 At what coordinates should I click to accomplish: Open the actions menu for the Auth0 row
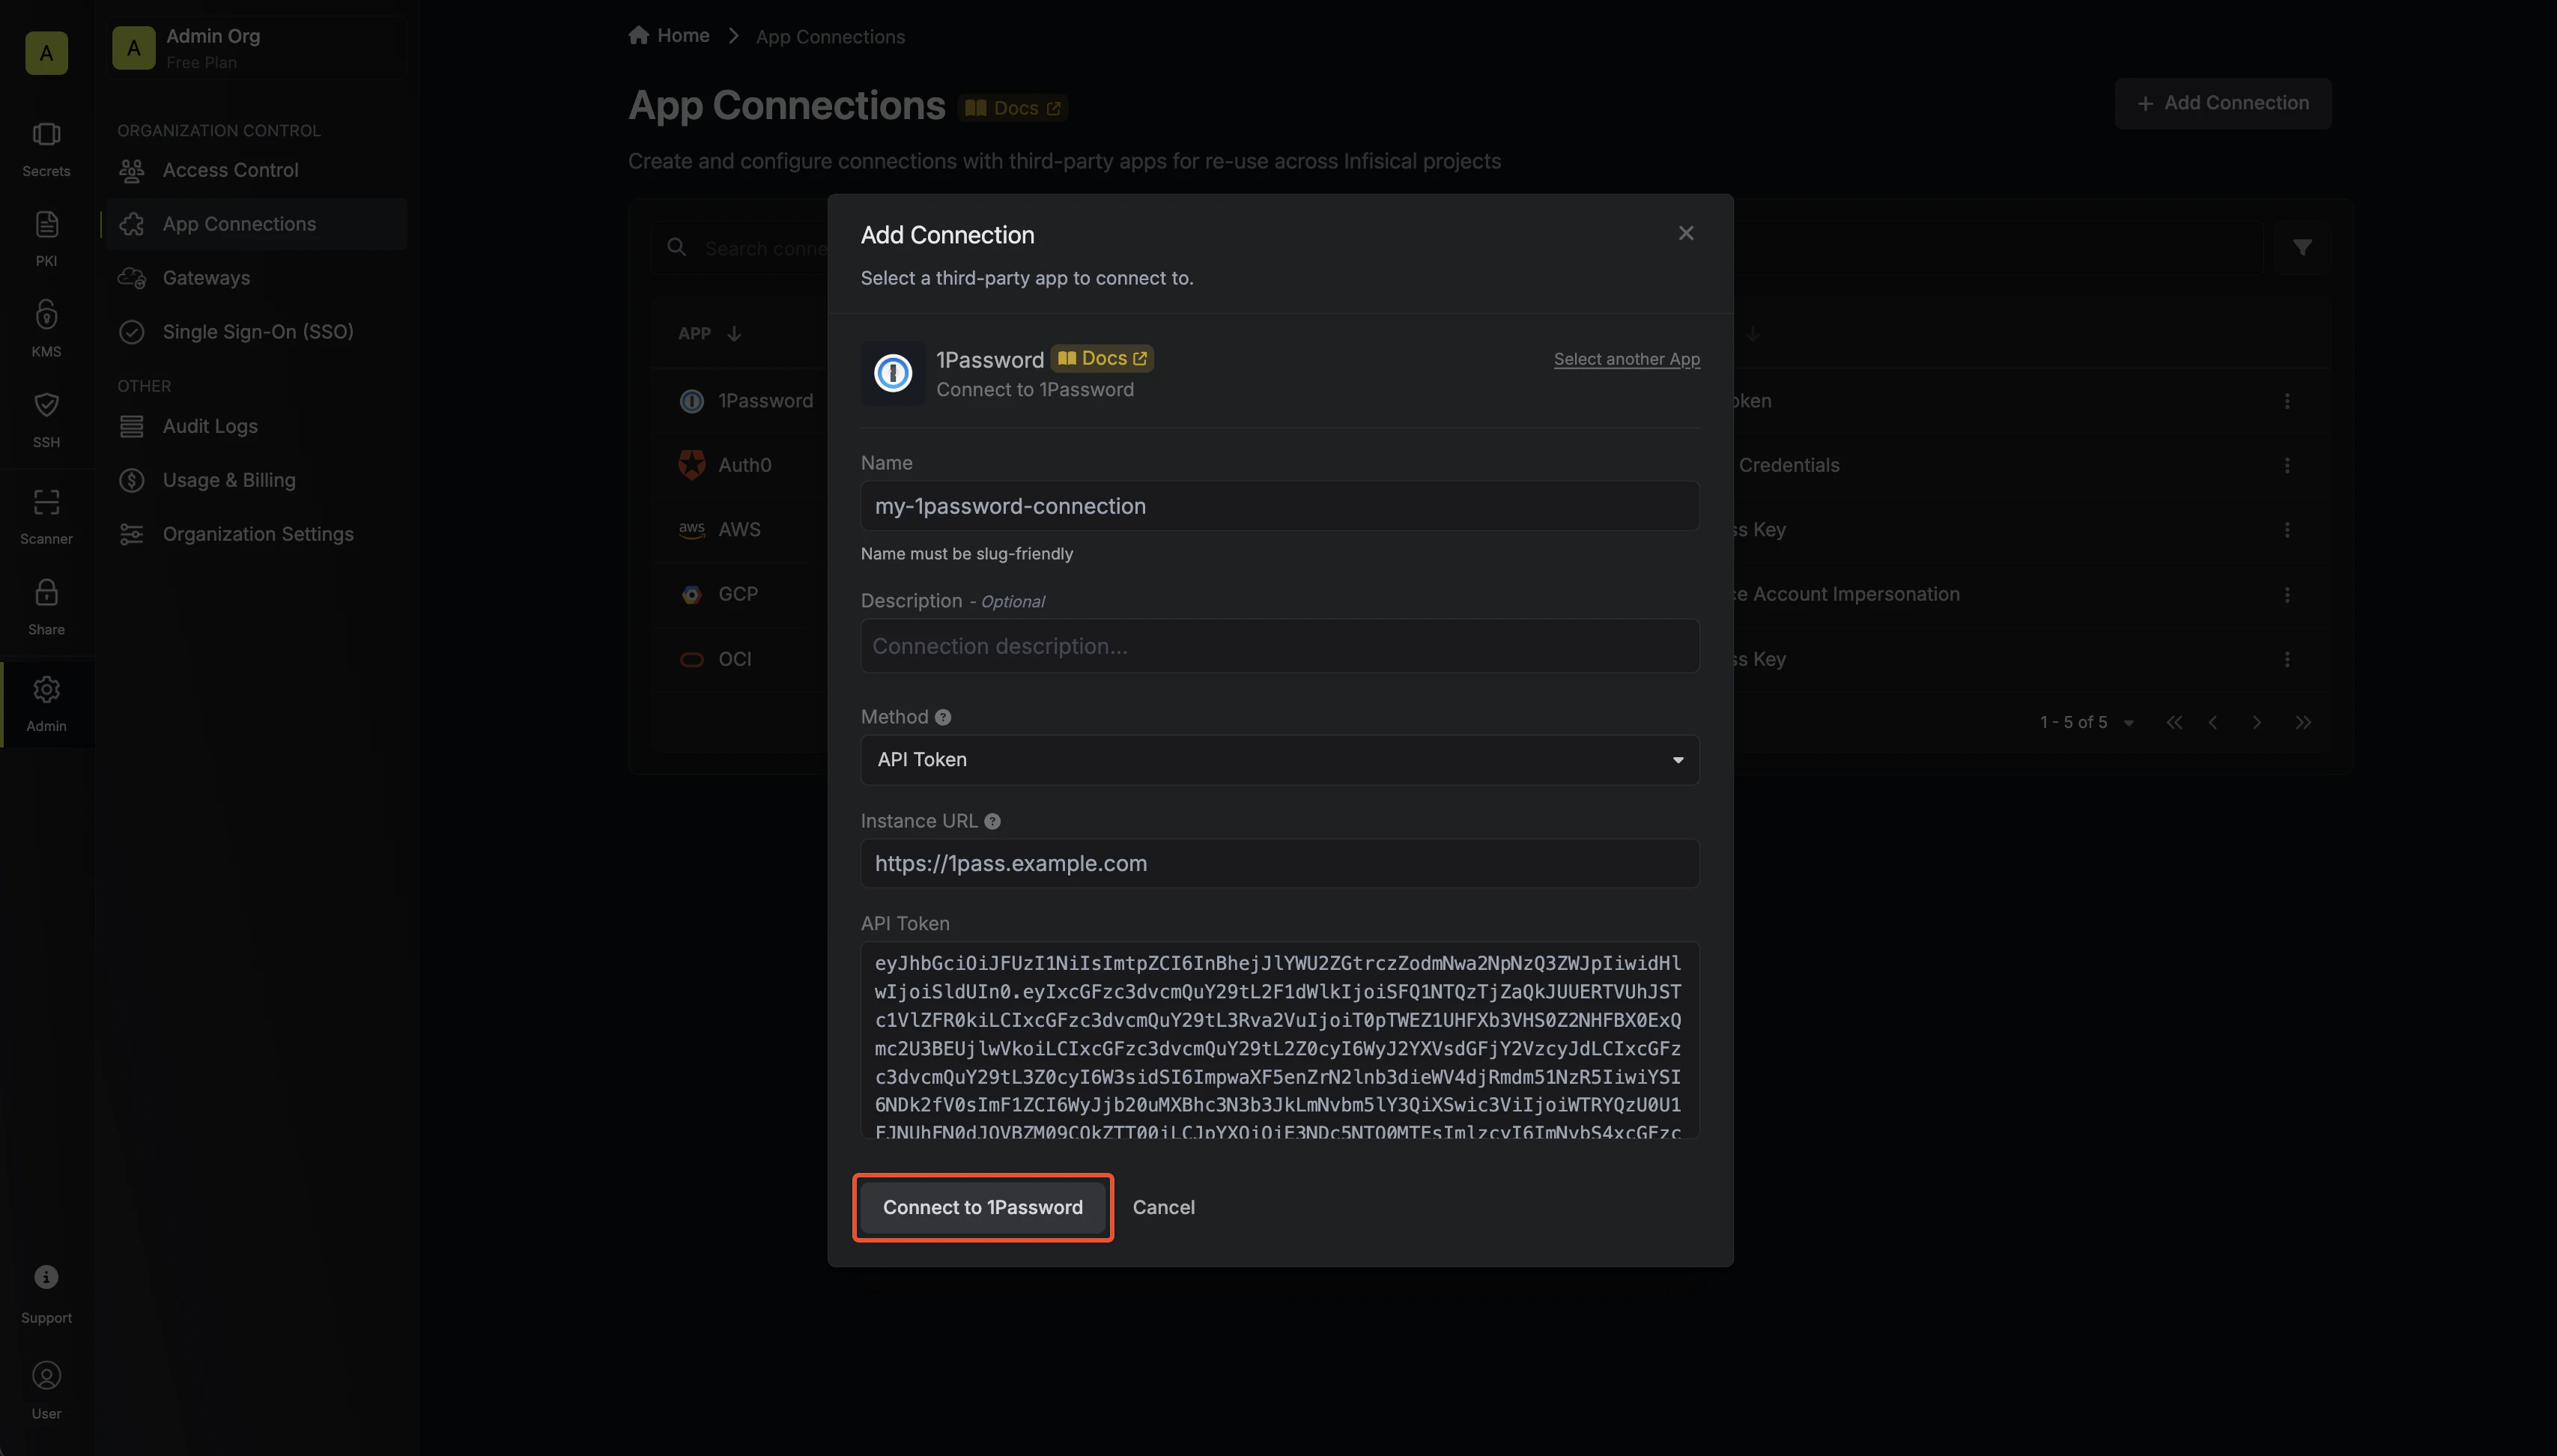(x=2286, y=465)
